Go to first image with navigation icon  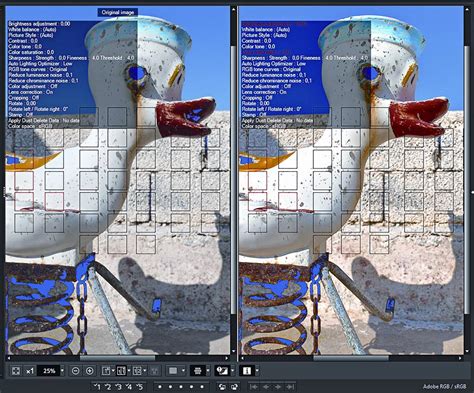[254, 387]
